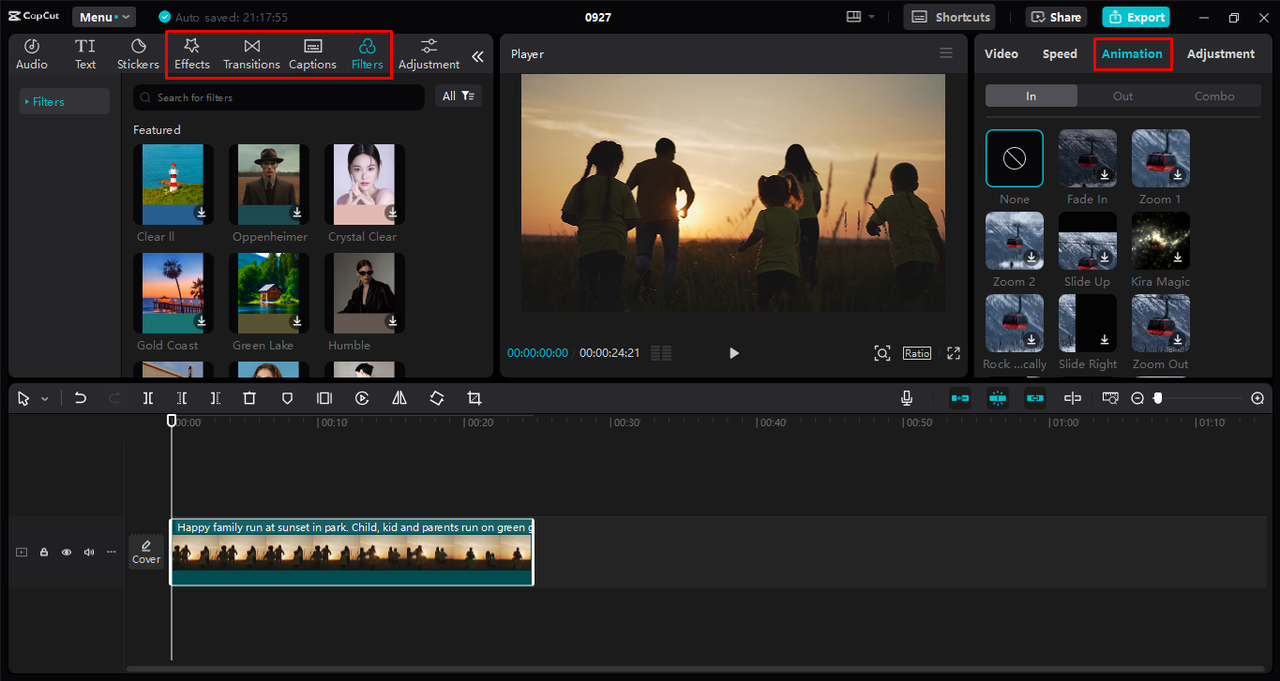
Task: Toggle the timeline ruler search icon
Action: pos(1110,398)
